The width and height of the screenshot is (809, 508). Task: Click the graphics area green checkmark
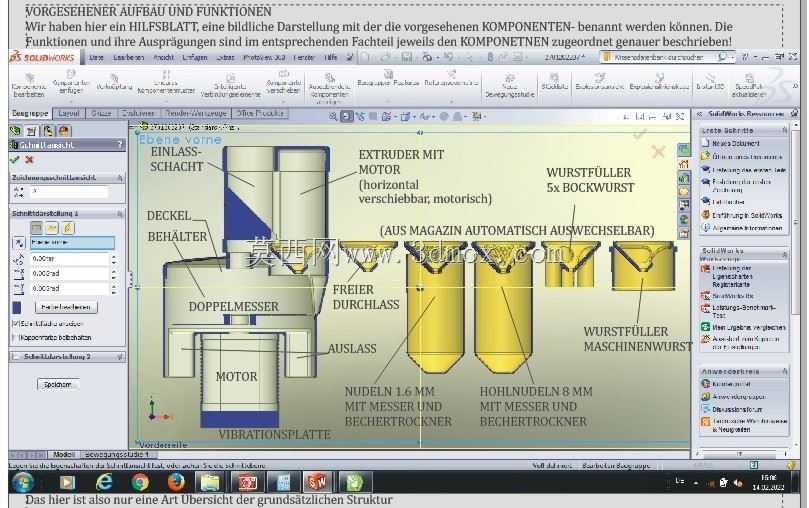(x=640, y=135)
